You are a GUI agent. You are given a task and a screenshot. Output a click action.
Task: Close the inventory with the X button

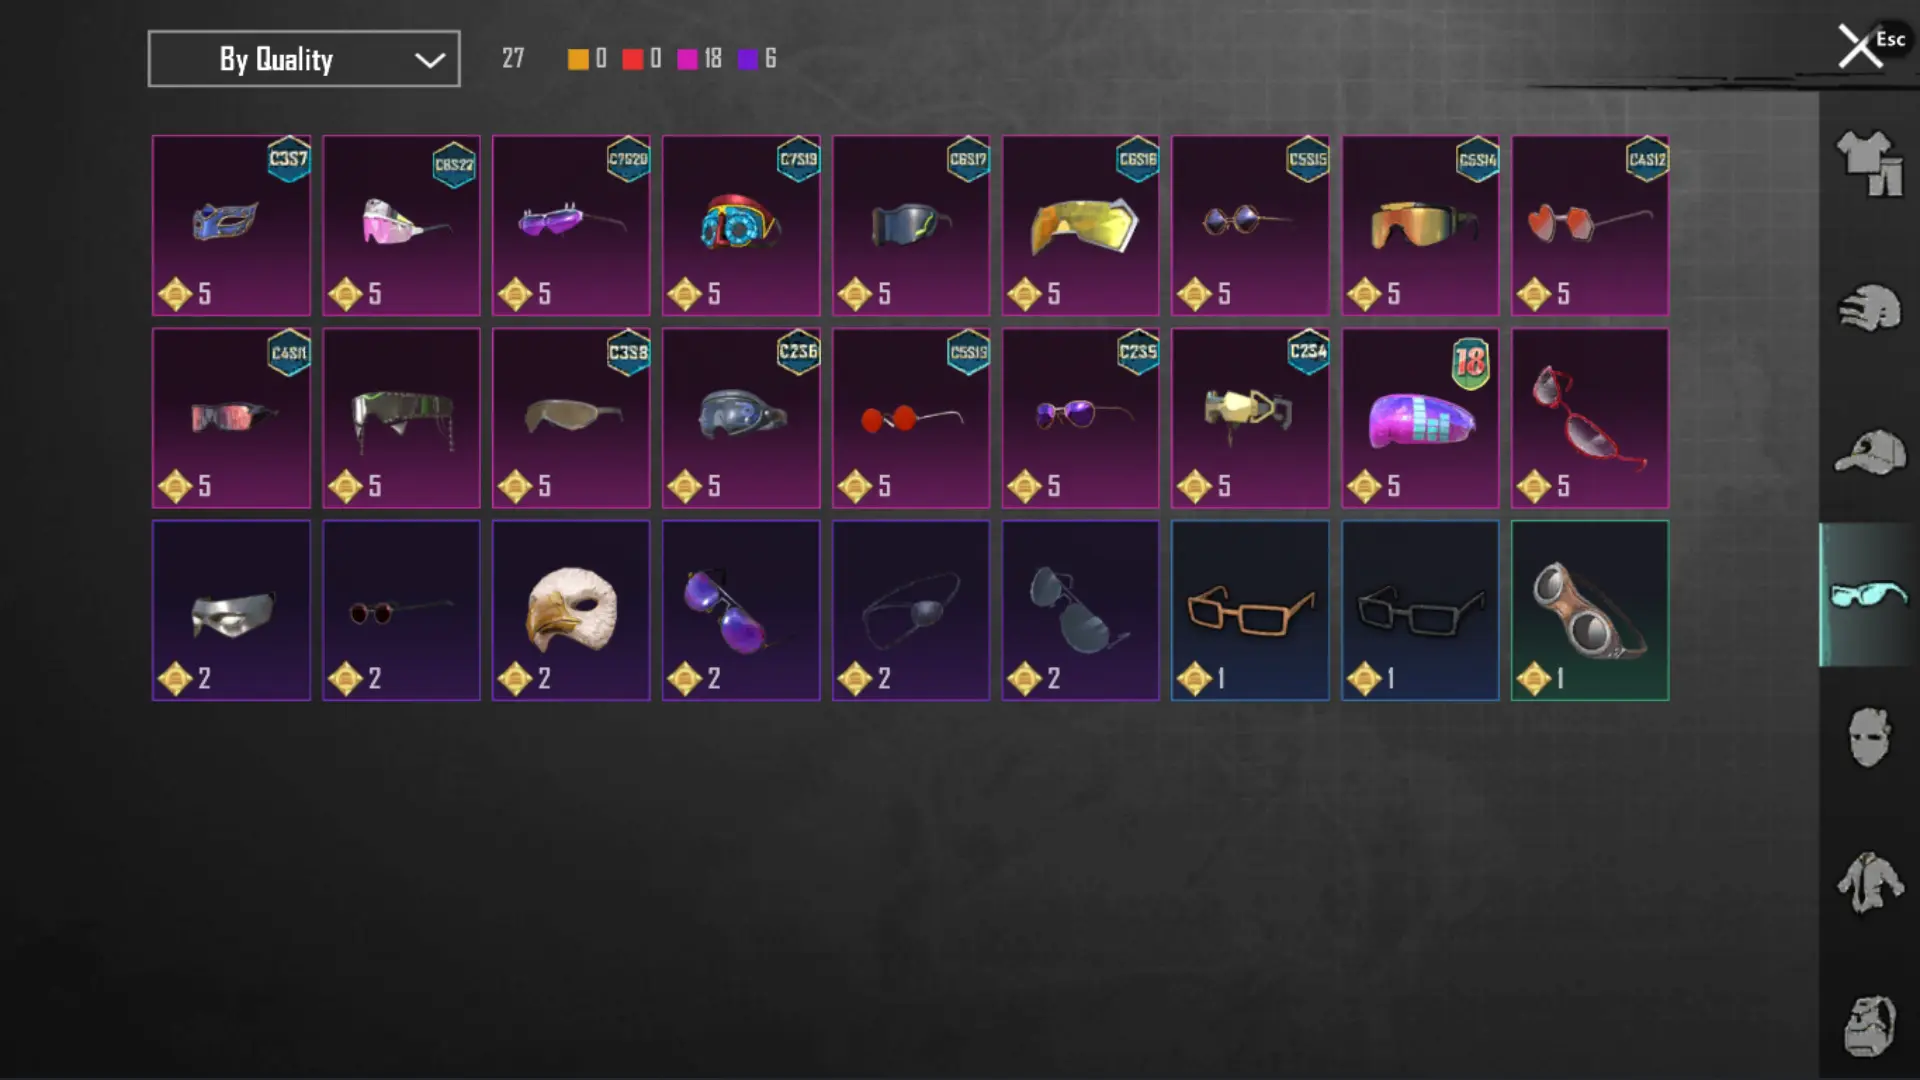coord(1860,47)
